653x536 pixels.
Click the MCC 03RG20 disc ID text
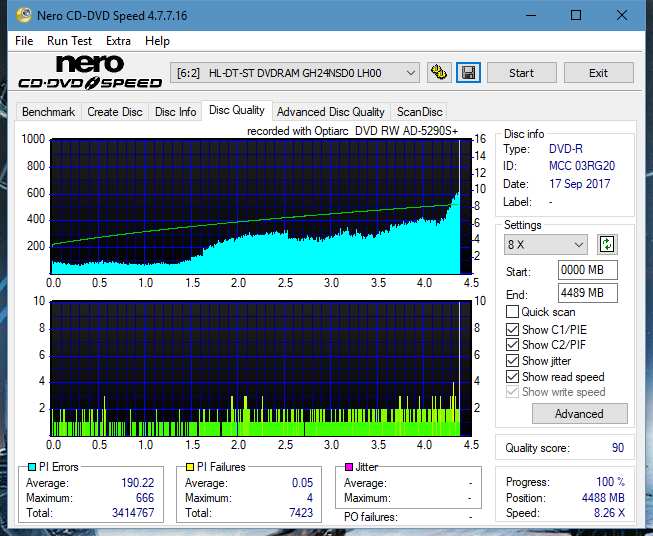[x=582, y=166]
